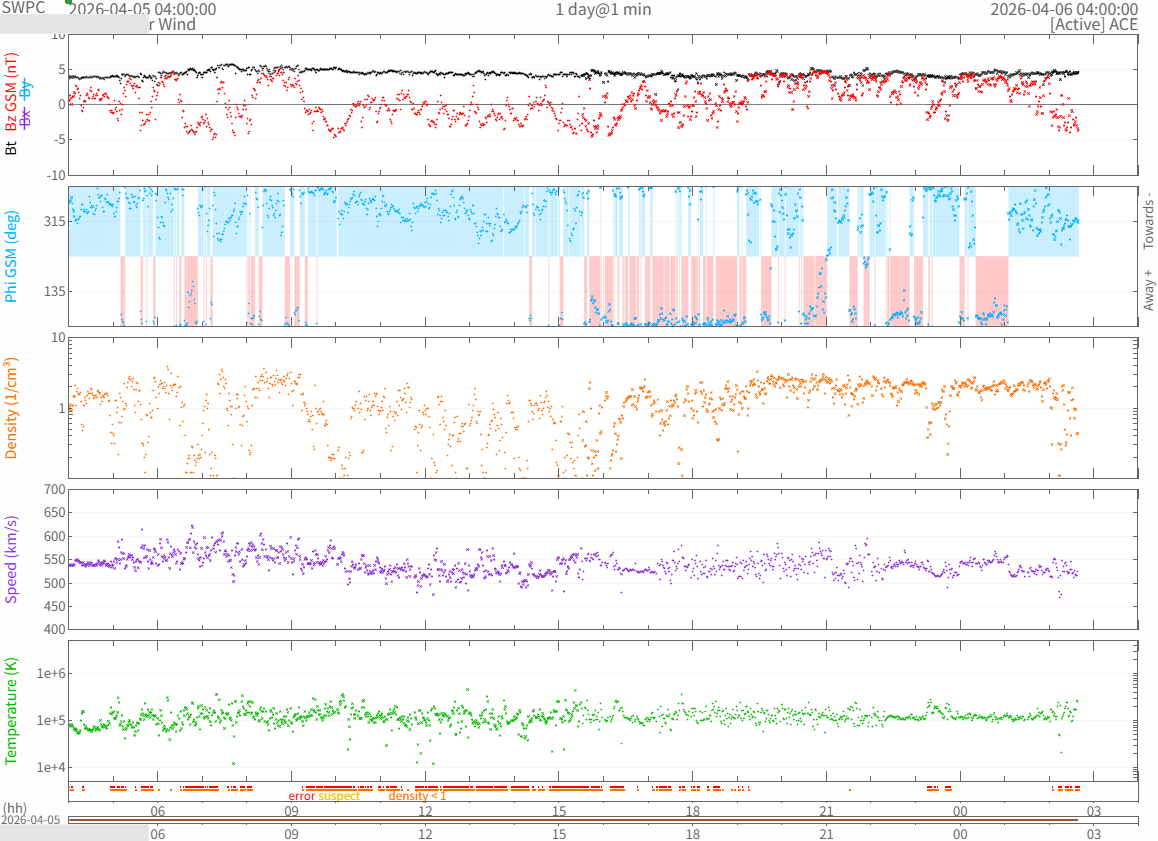Click the Bz GSM (nT) legend label
This screenshot has width=1158, height=841.
tap(12, 92)
